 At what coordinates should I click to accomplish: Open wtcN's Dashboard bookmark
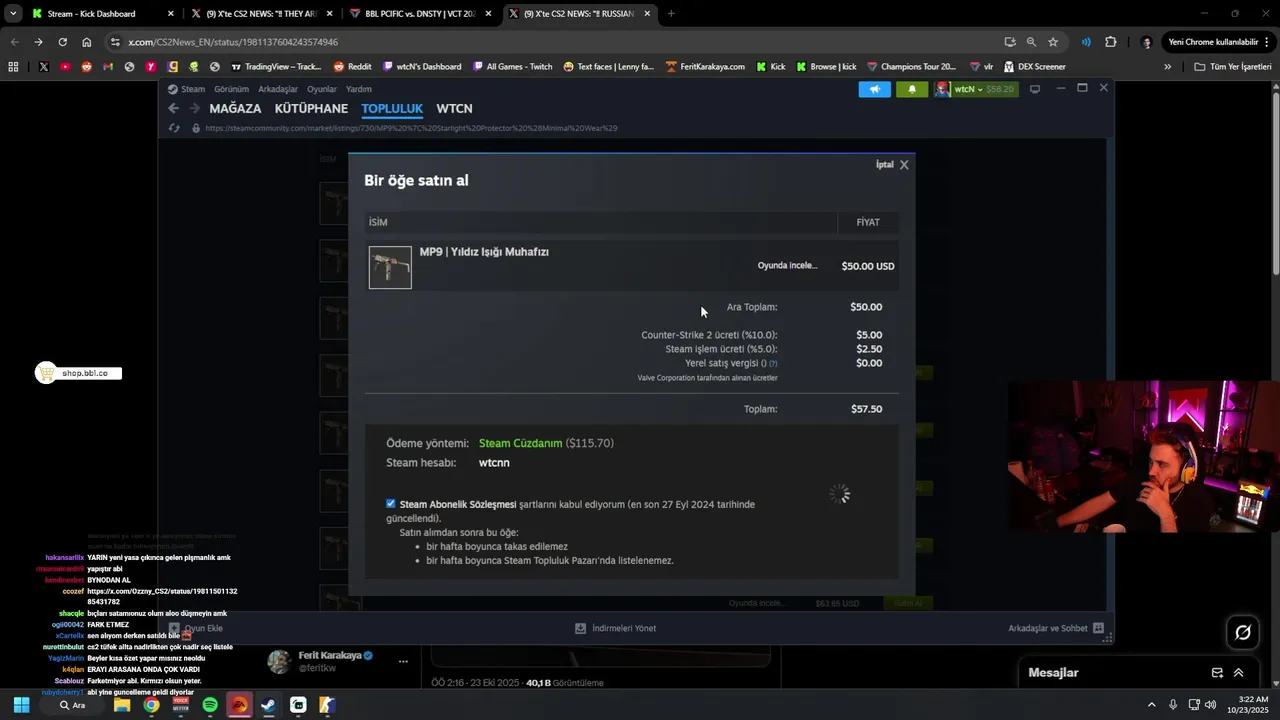[421, 67]
